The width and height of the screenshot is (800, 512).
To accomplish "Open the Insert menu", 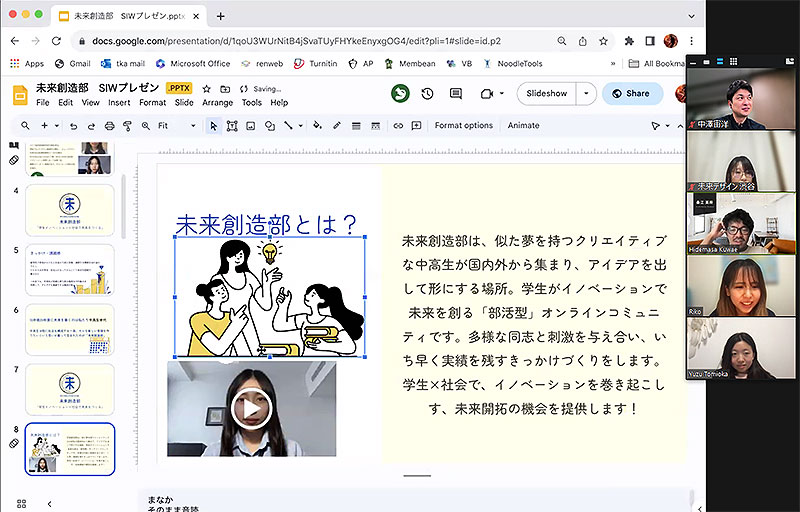I will [x=119, y=102].
